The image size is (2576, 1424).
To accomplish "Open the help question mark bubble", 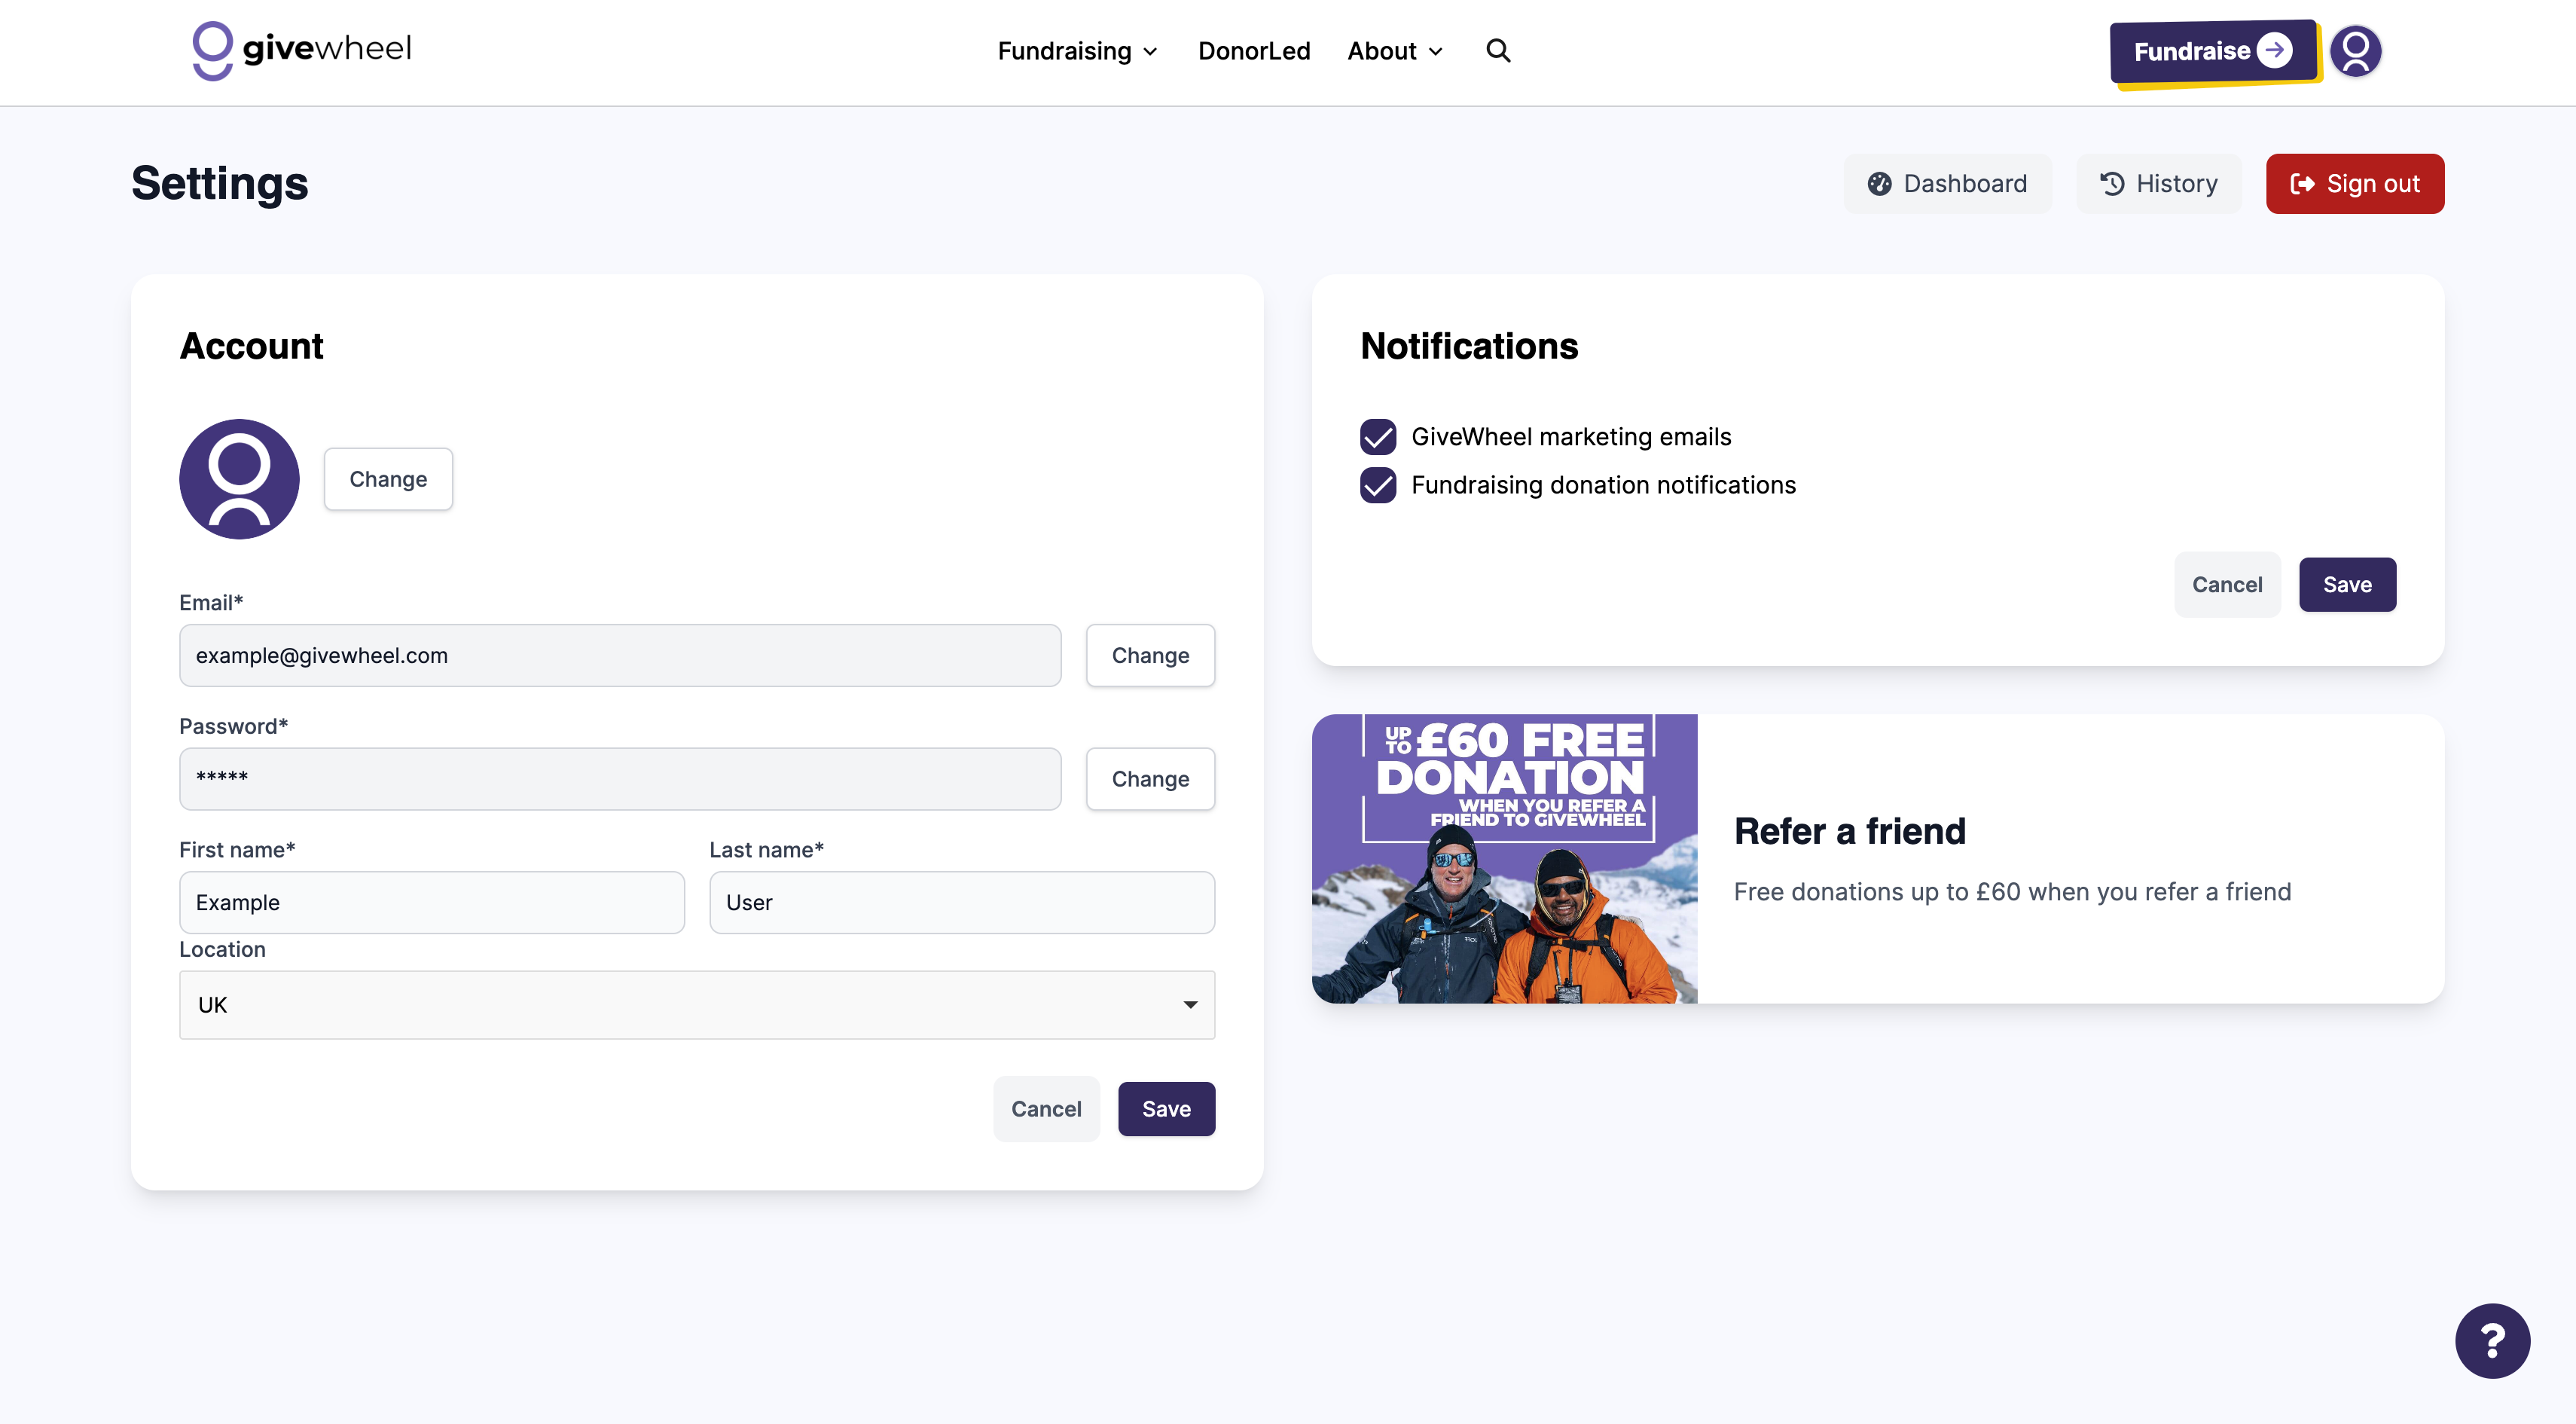I will (x=2491, y=1340).
